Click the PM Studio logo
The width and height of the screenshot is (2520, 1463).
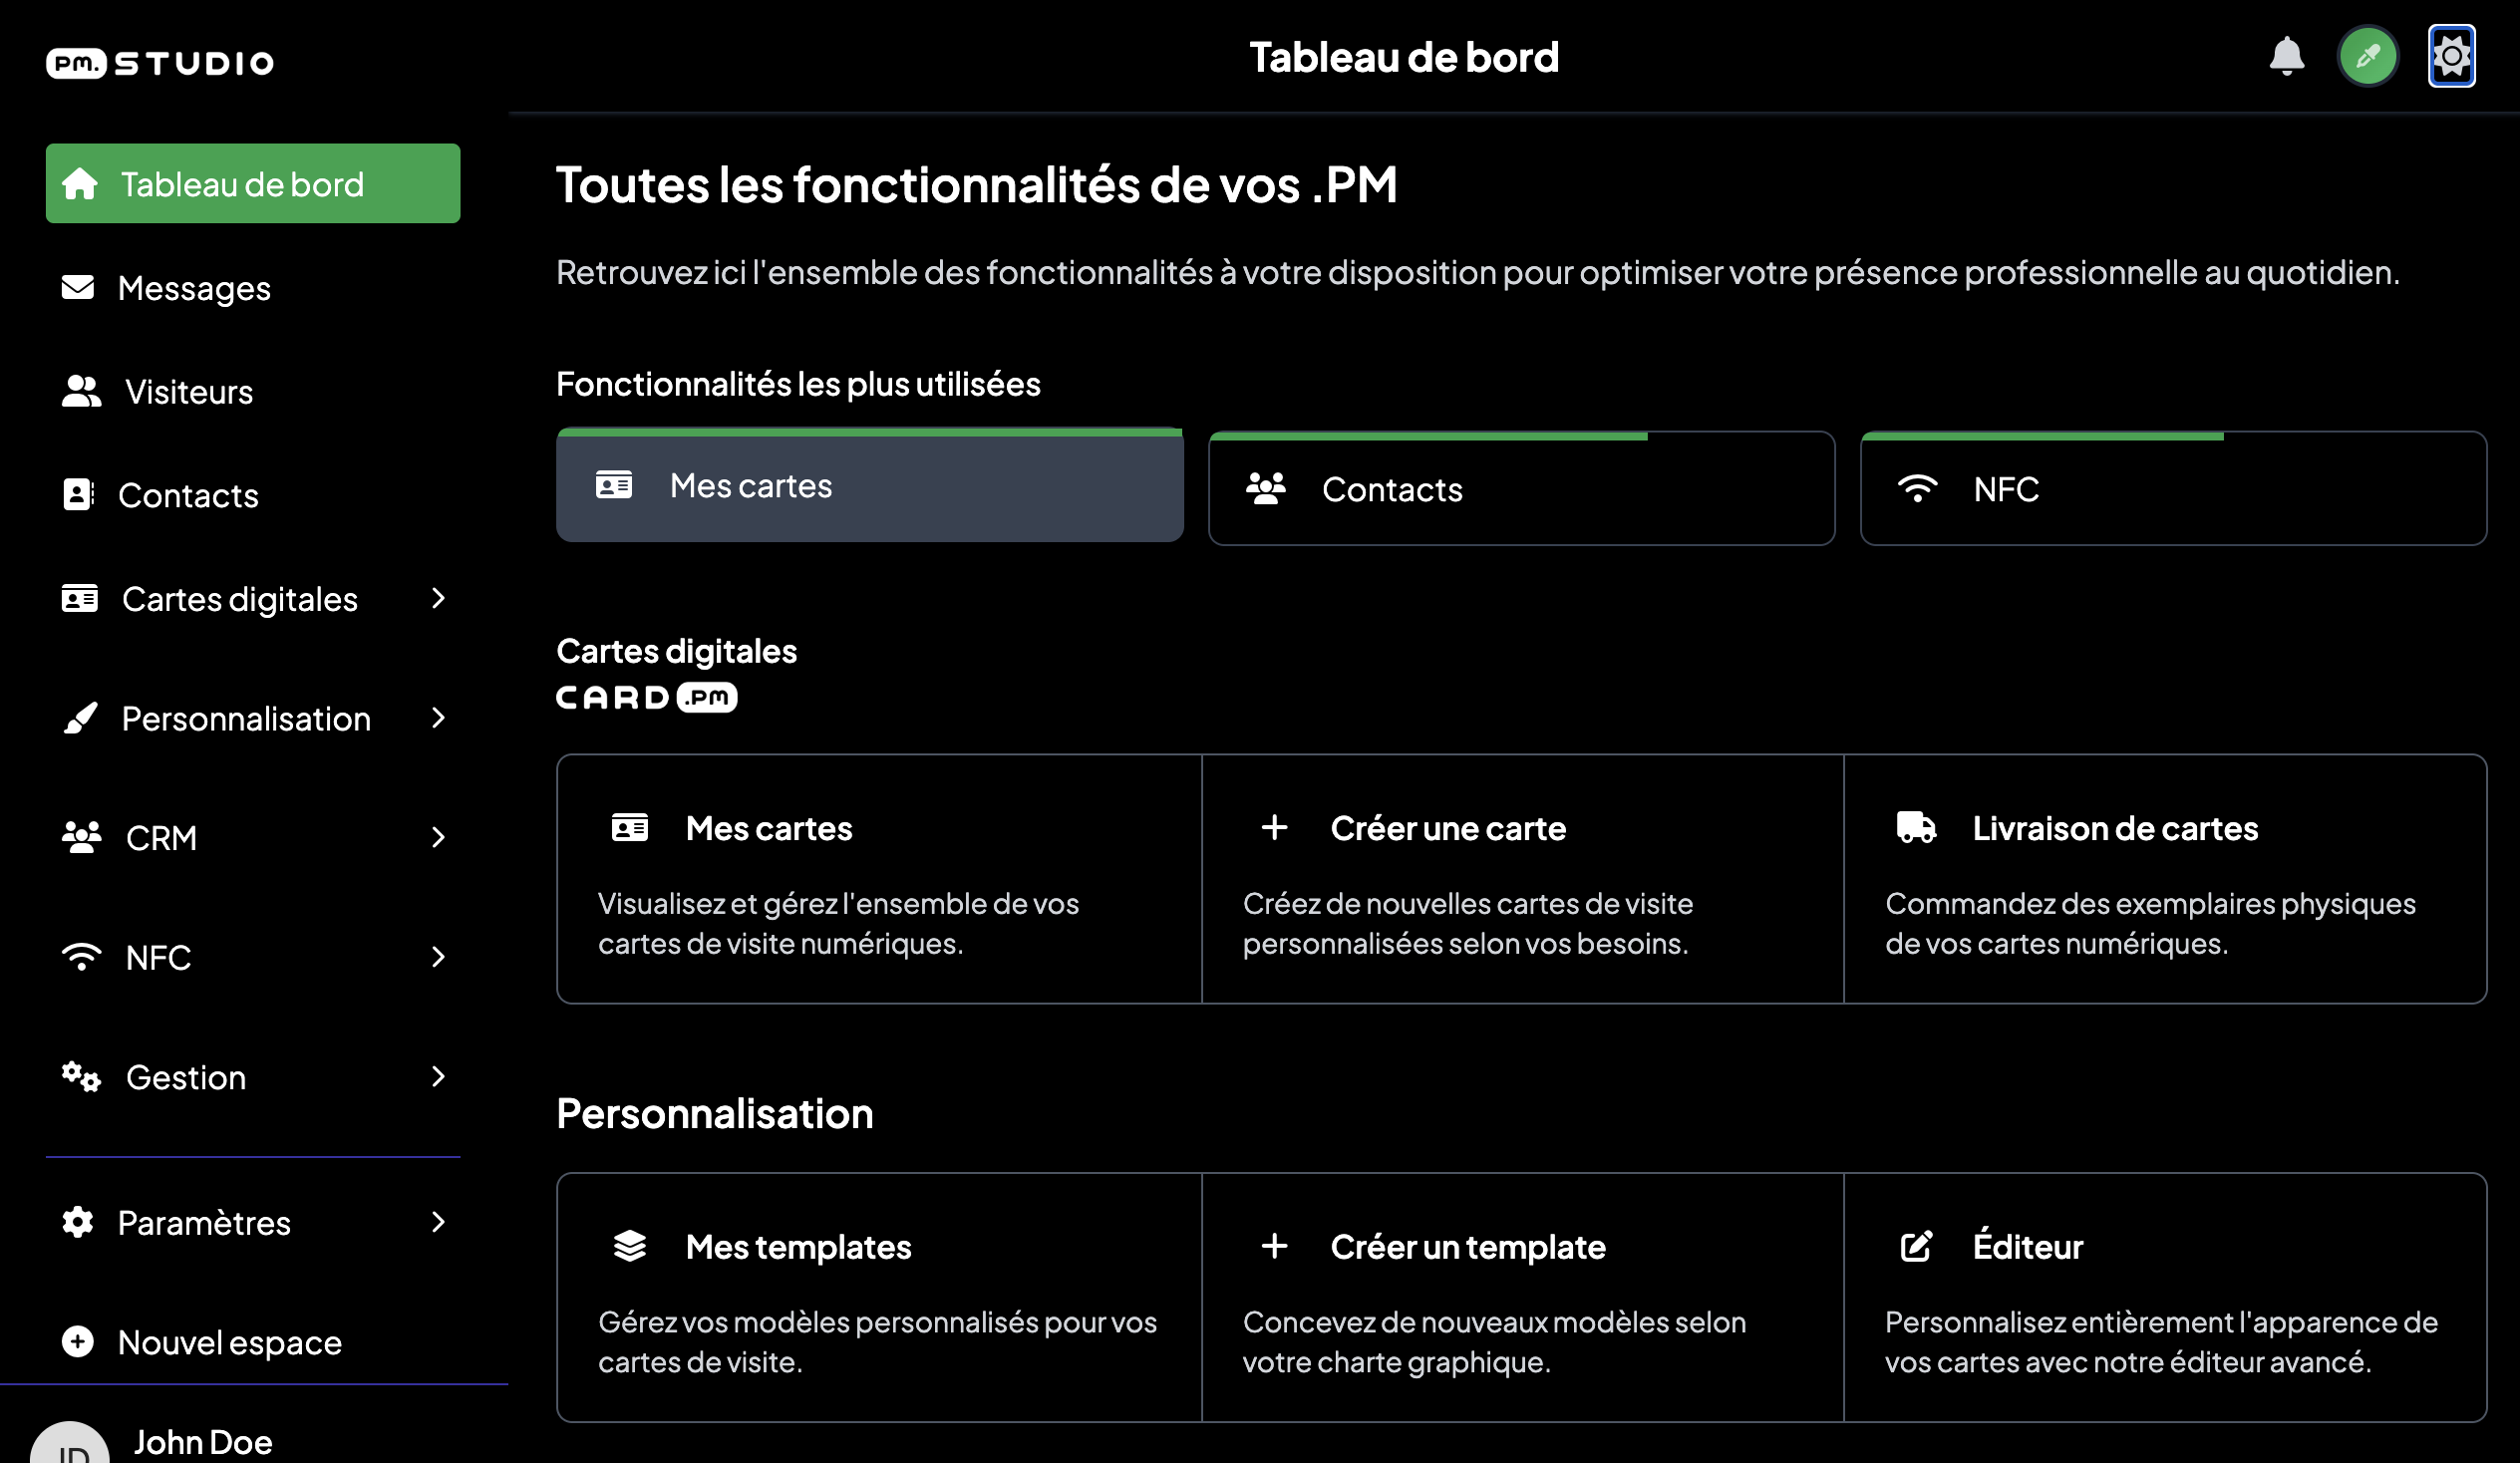tap(160, 63)
